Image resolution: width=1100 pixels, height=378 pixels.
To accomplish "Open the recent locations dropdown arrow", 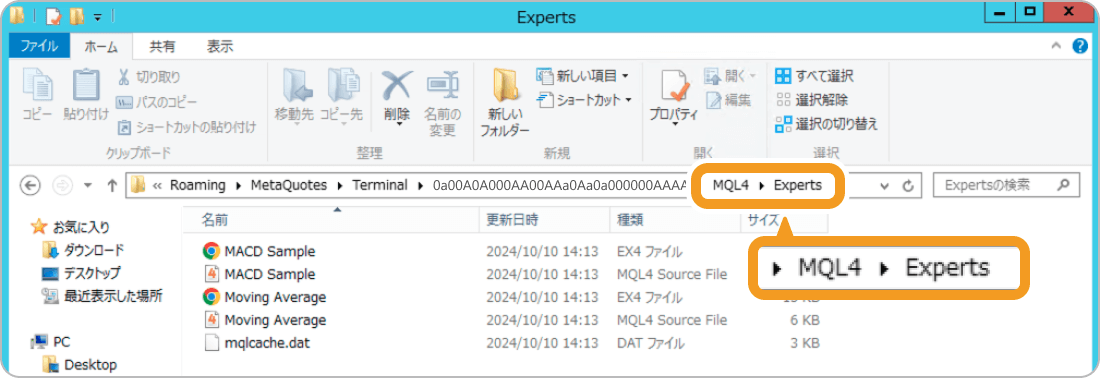I will [88, 186].
